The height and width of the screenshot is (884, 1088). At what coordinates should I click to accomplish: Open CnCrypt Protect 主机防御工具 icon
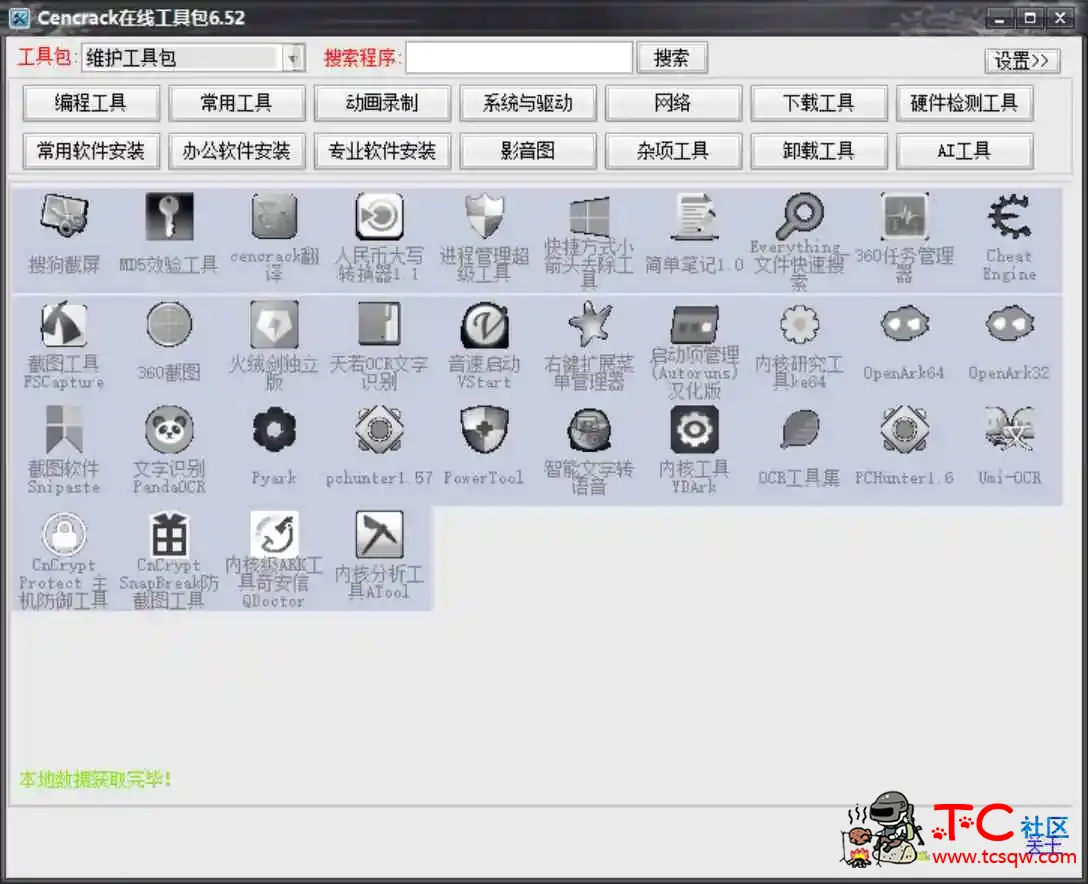[64, 535]
